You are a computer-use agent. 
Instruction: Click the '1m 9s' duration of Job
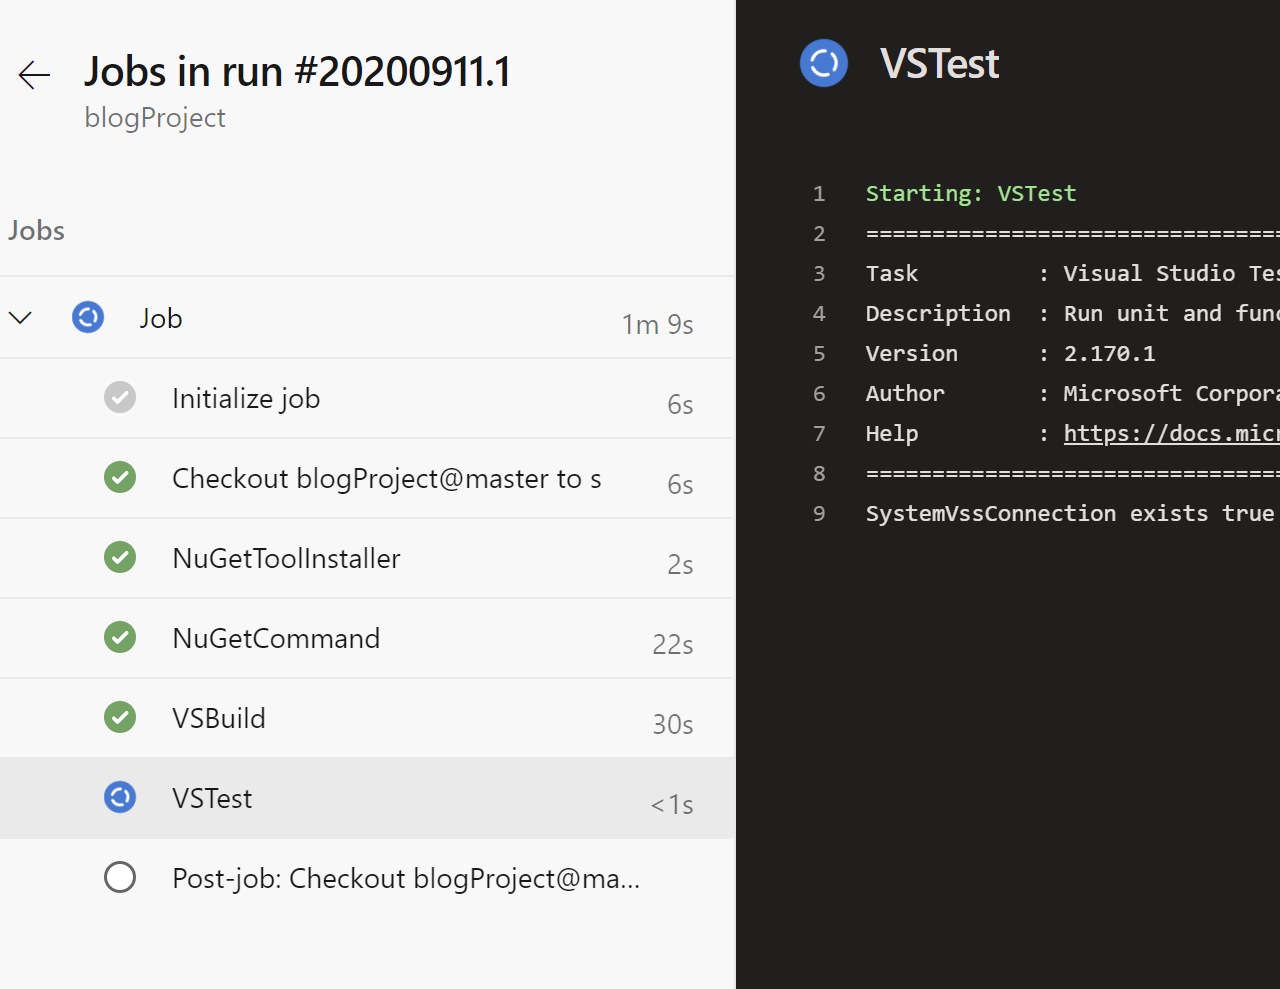[657, 324]
